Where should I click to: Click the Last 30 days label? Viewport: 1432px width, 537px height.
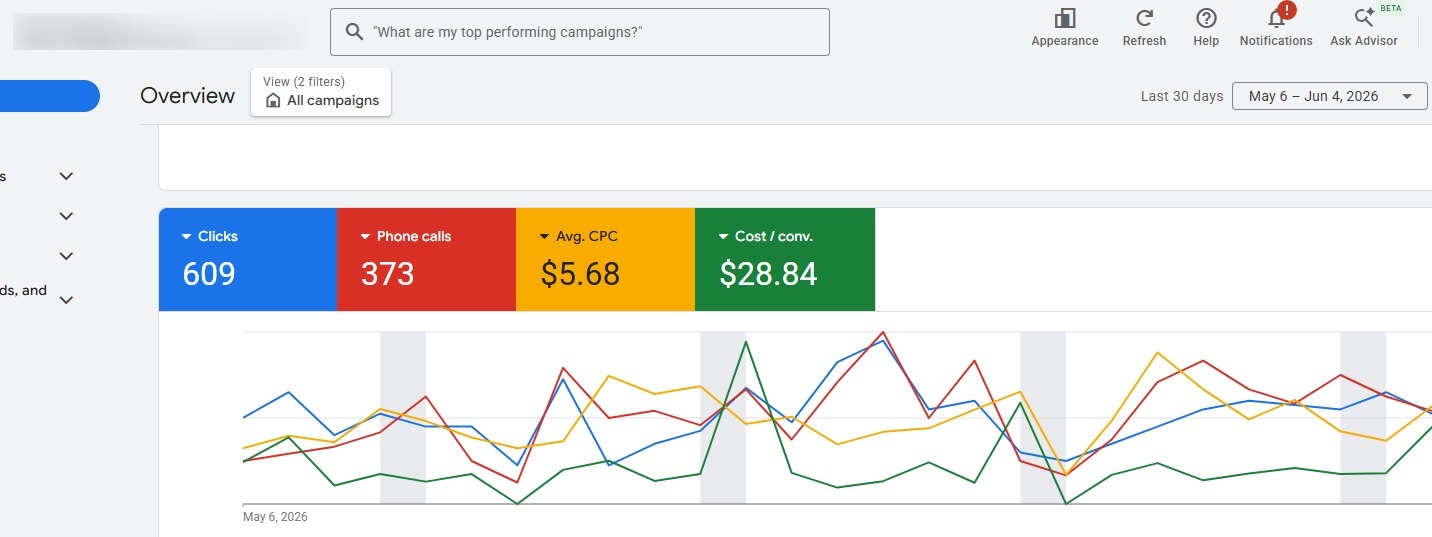1182,96
